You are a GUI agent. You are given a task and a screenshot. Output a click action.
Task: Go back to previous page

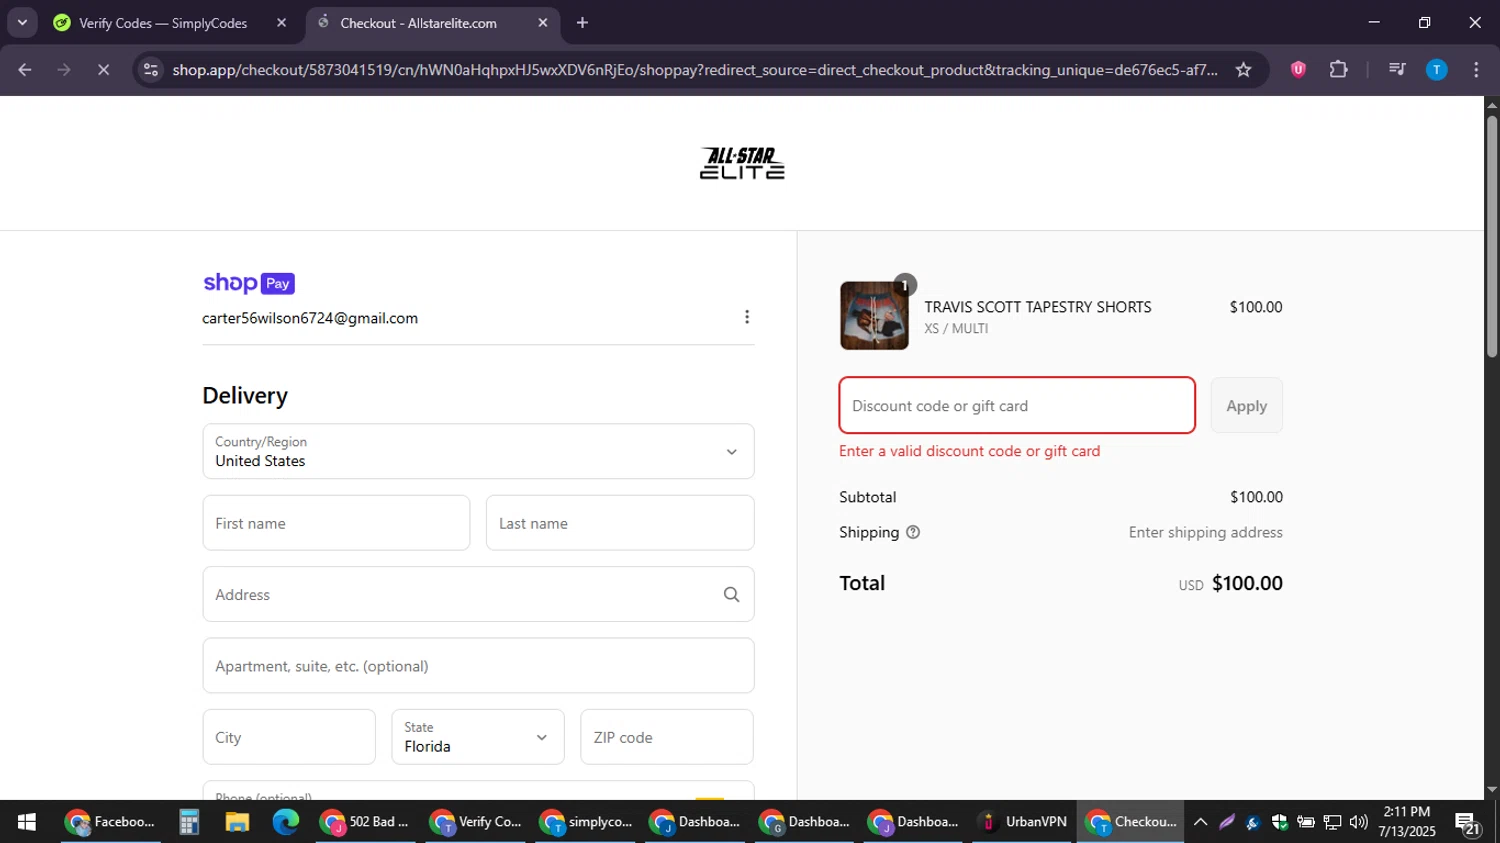(x=25, y=70)
